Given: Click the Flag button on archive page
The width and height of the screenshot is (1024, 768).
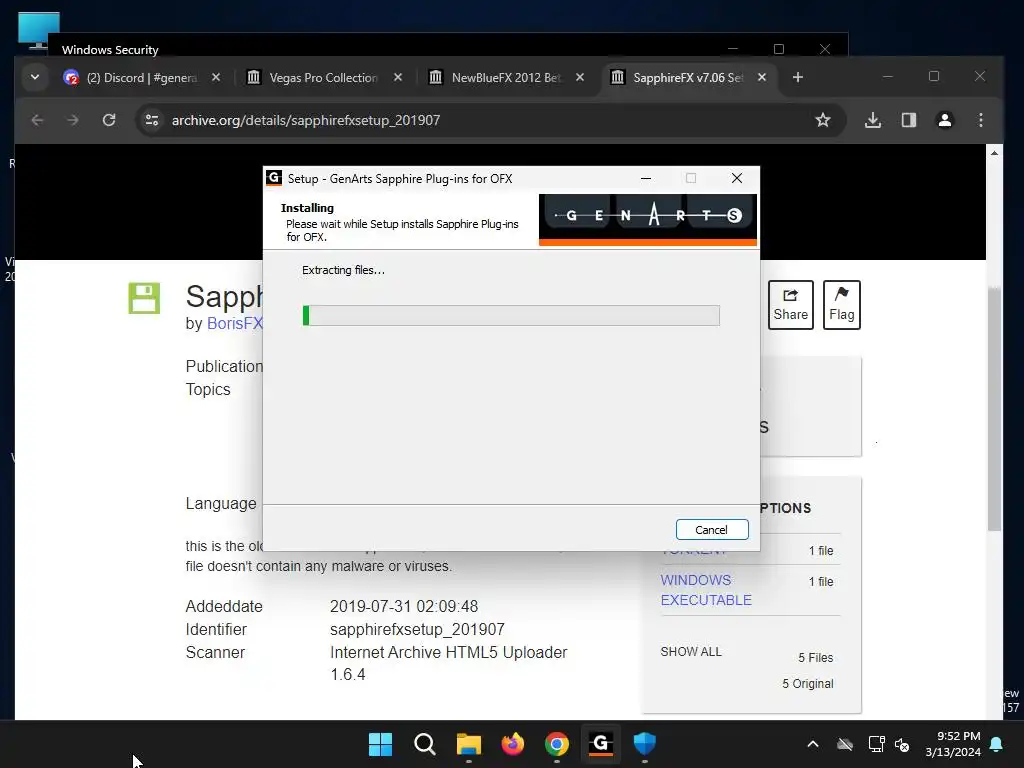Looking at the screenshot, I should 842,305.
